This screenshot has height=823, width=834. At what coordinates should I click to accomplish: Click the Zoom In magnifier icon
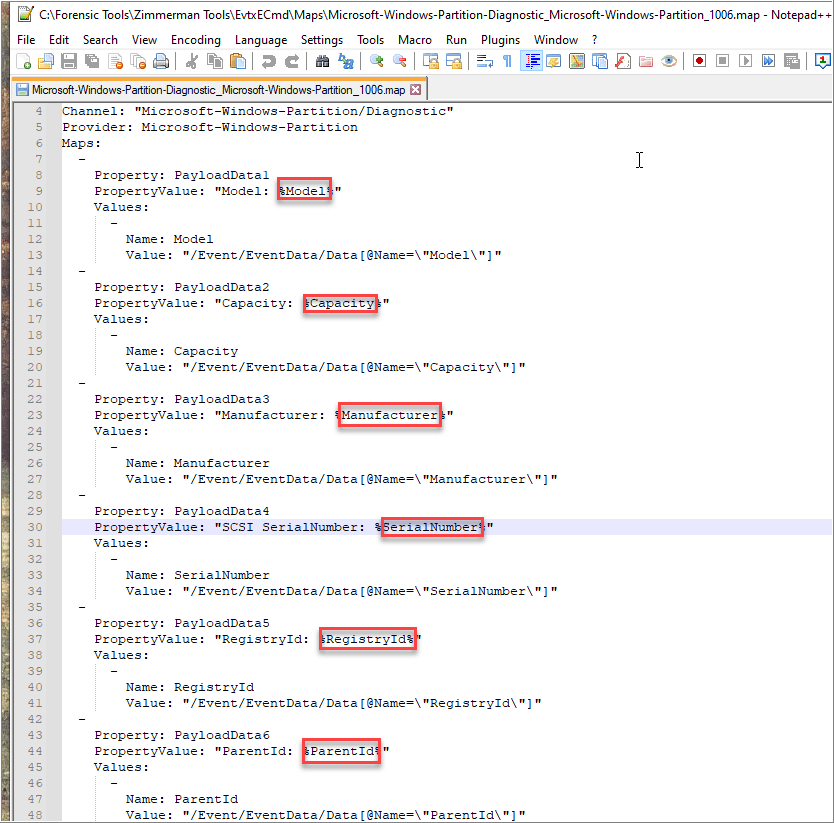click(x=377, y=62)
